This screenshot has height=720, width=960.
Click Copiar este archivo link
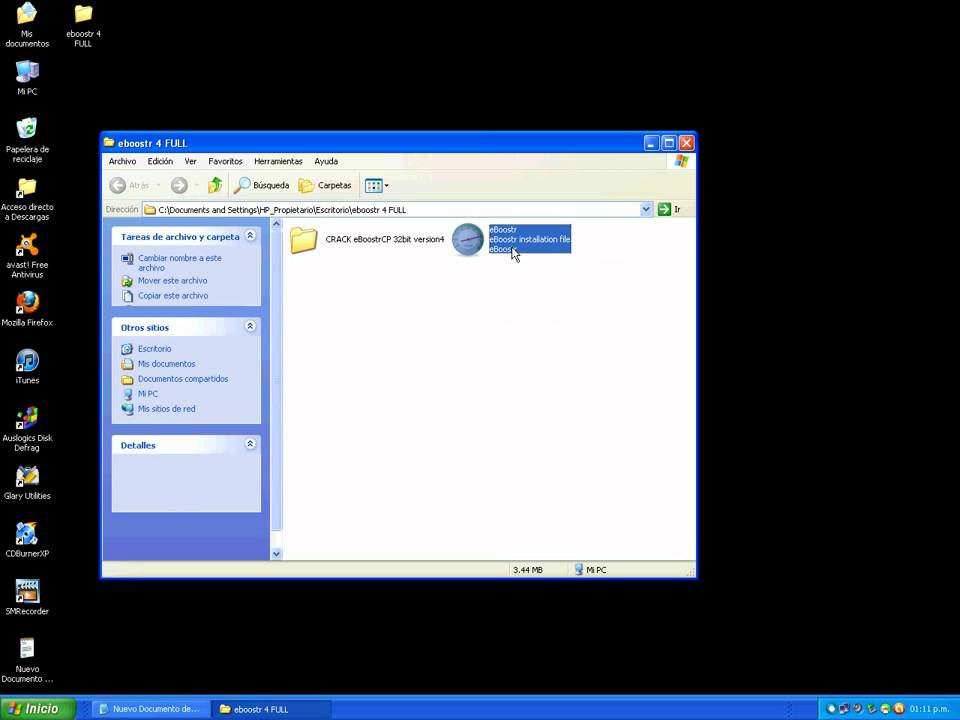point(173,295)
